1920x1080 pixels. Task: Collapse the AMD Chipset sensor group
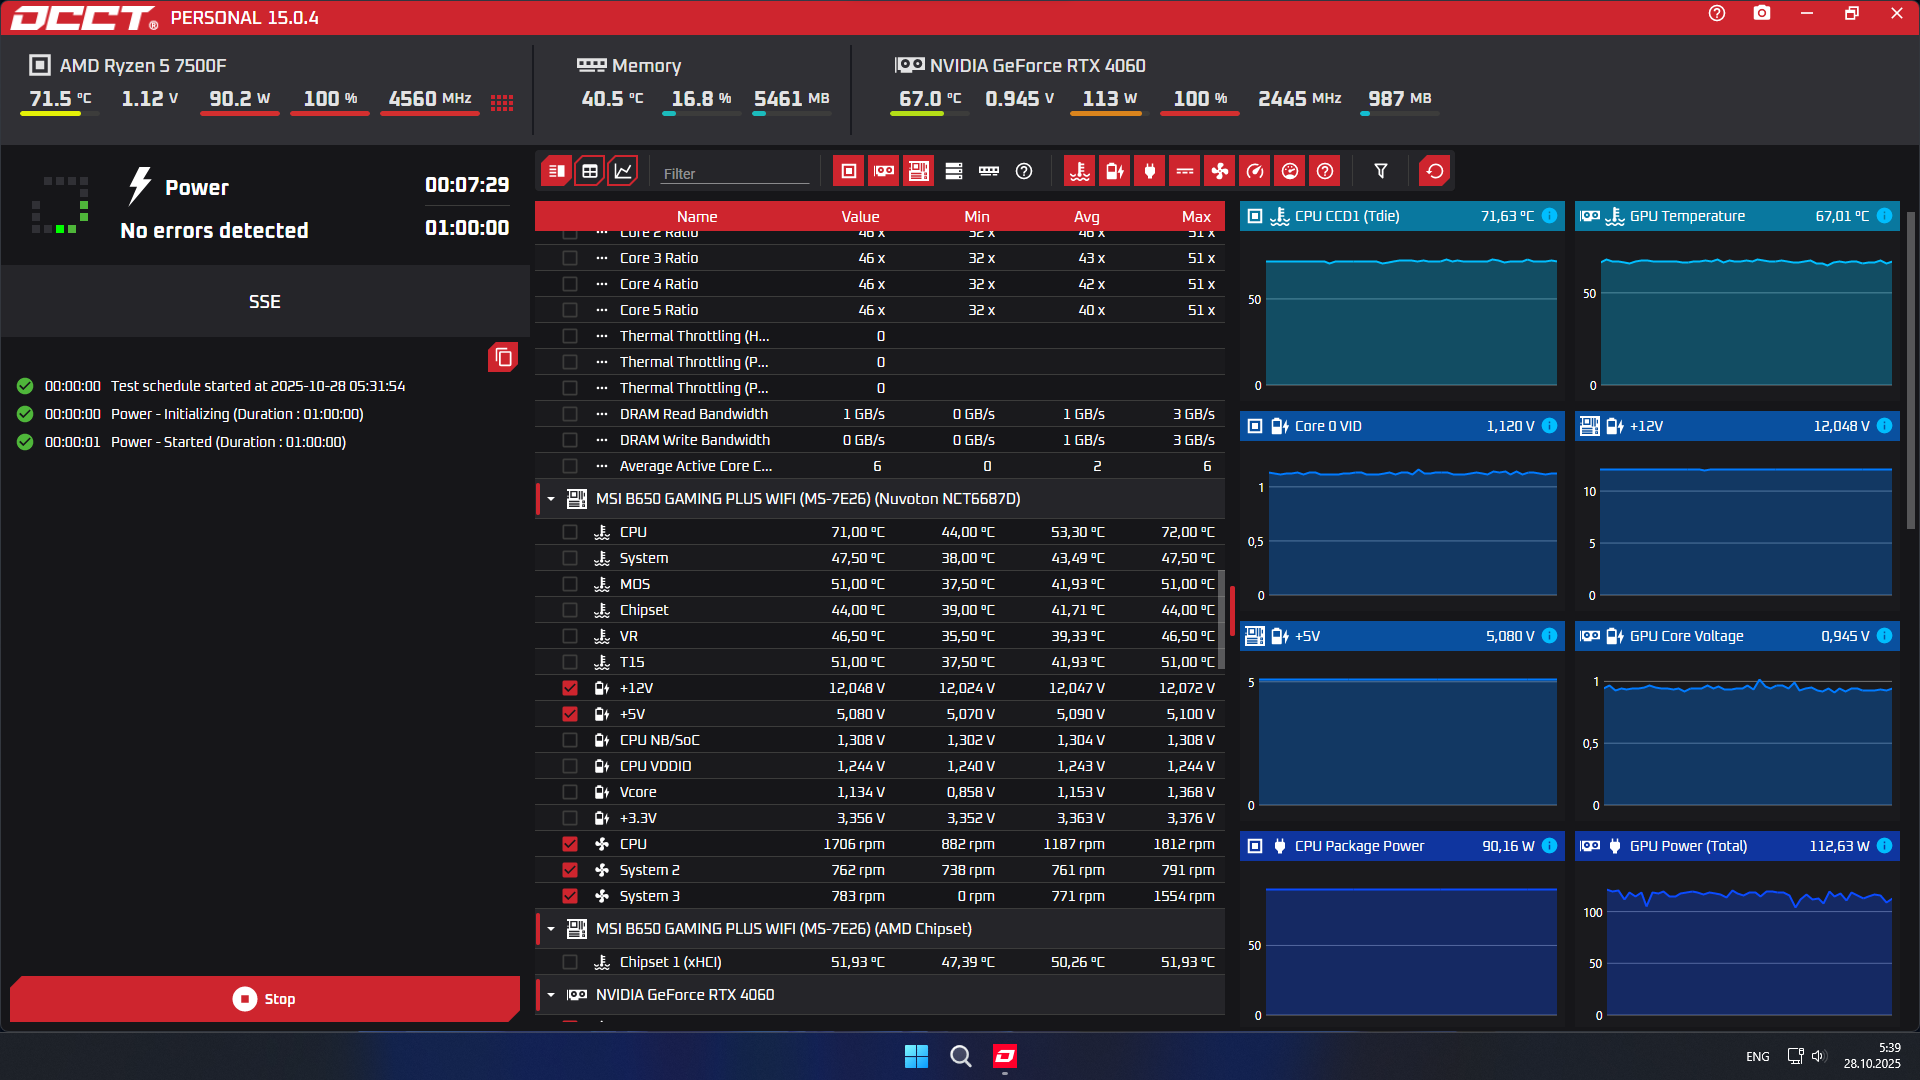[x=551, y=929]
